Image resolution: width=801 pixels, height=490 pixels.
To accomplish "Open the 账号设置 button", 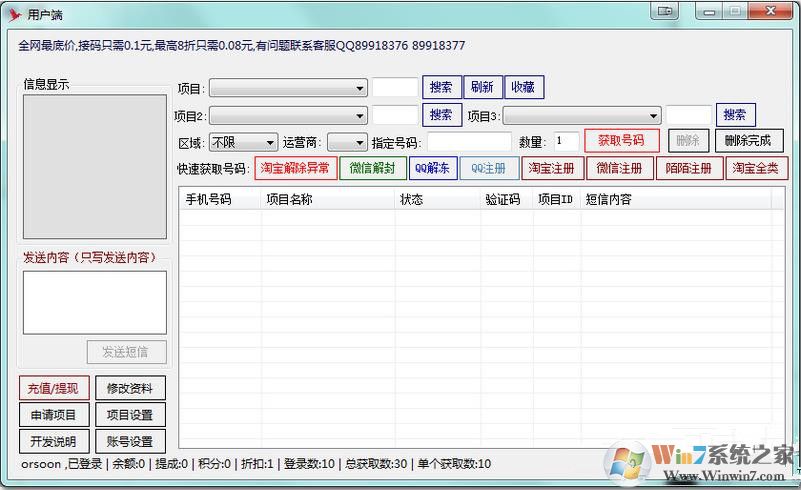I will [x=130, y=441].
